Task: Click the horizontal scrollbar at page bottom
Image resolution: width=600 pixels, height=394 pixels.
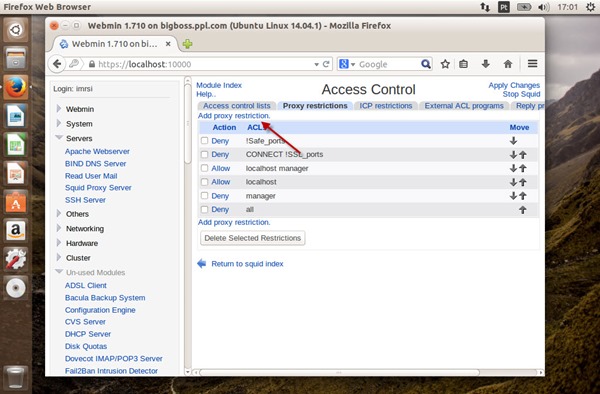Action: [339, 372]
